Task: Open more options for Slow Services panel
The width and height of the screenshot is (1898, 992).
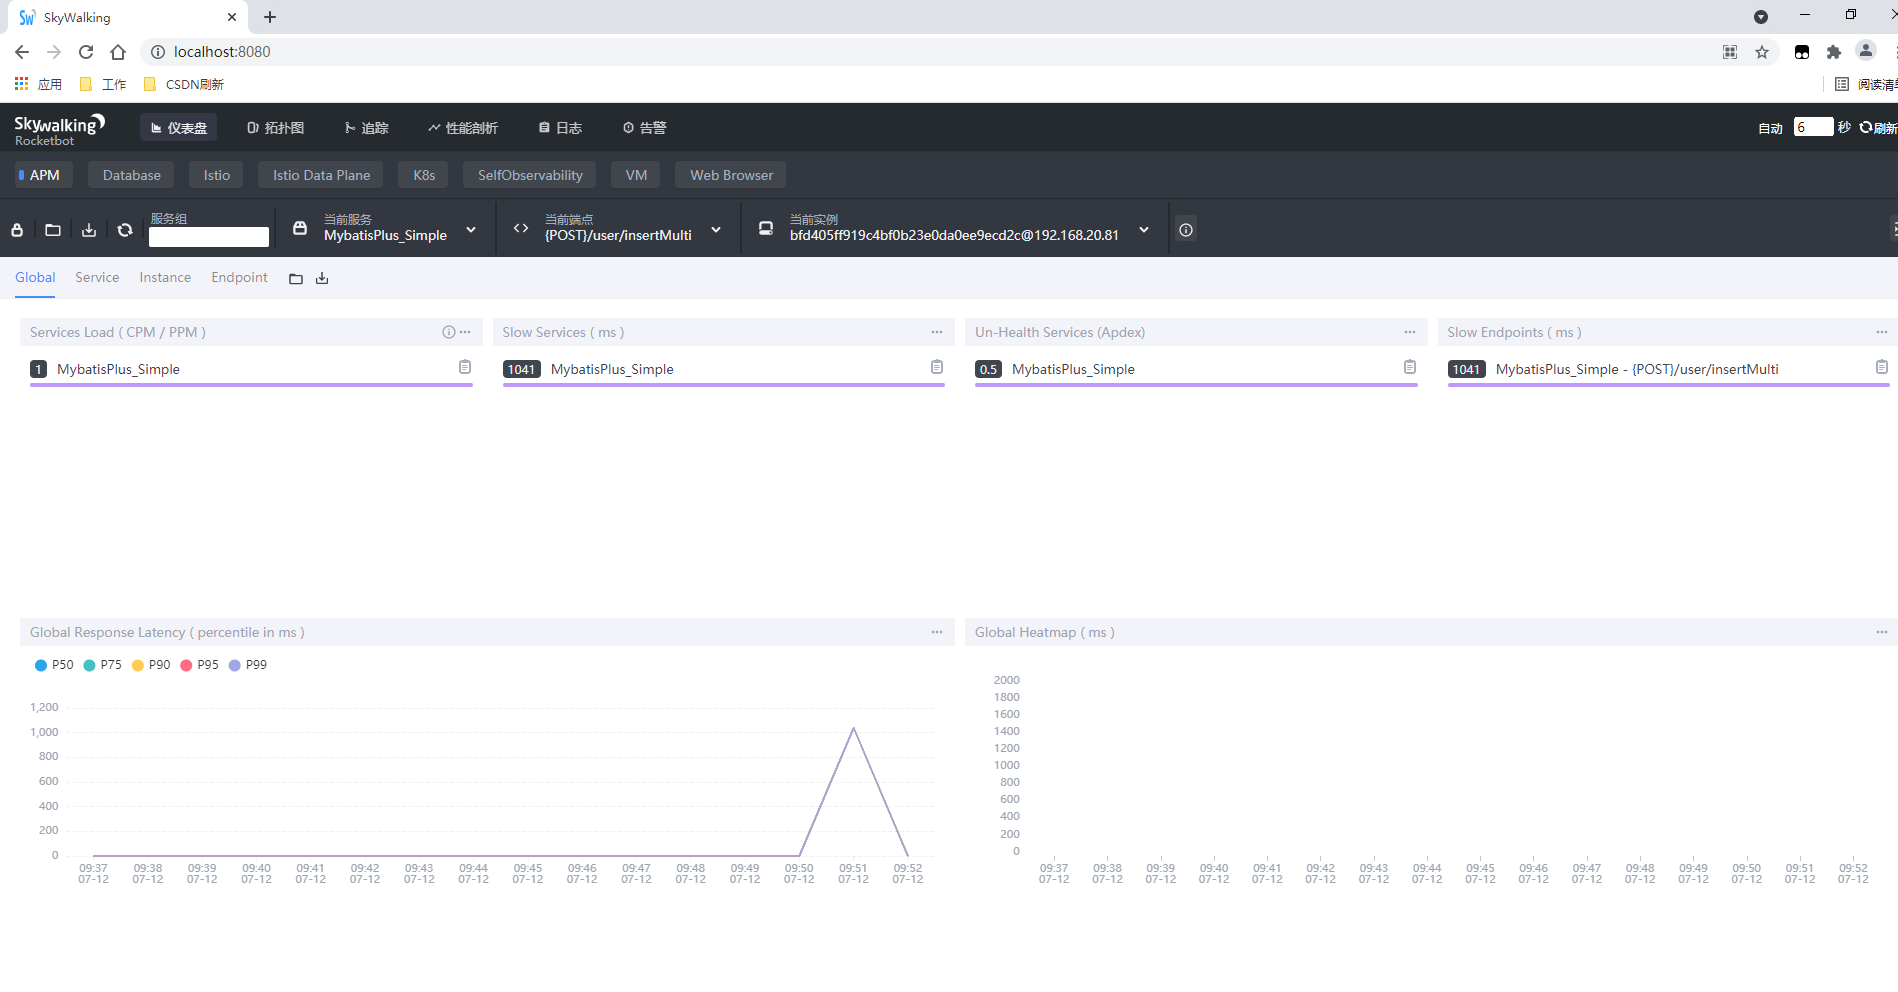Action: (937, 332)
